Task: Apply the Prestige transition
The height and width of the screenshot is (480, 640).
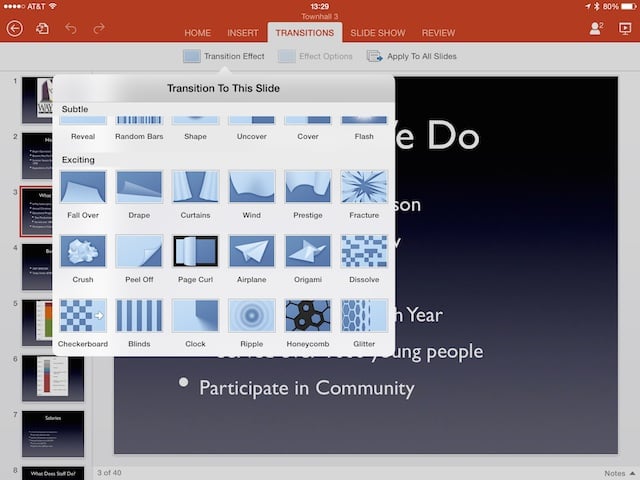Action: 308,187
